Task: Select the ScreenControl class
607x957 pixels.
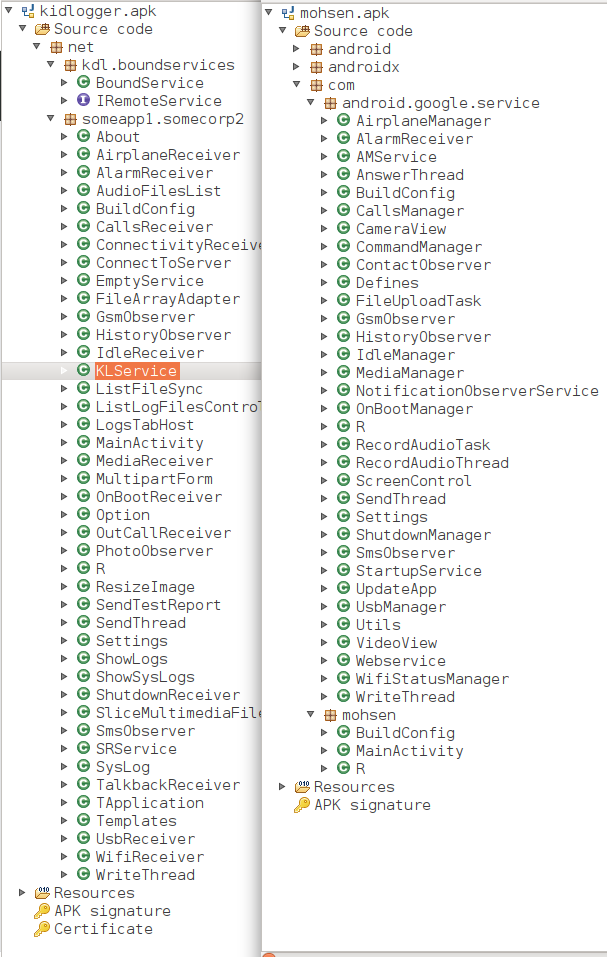Action: pyautogui.click(x=414, y=481)
